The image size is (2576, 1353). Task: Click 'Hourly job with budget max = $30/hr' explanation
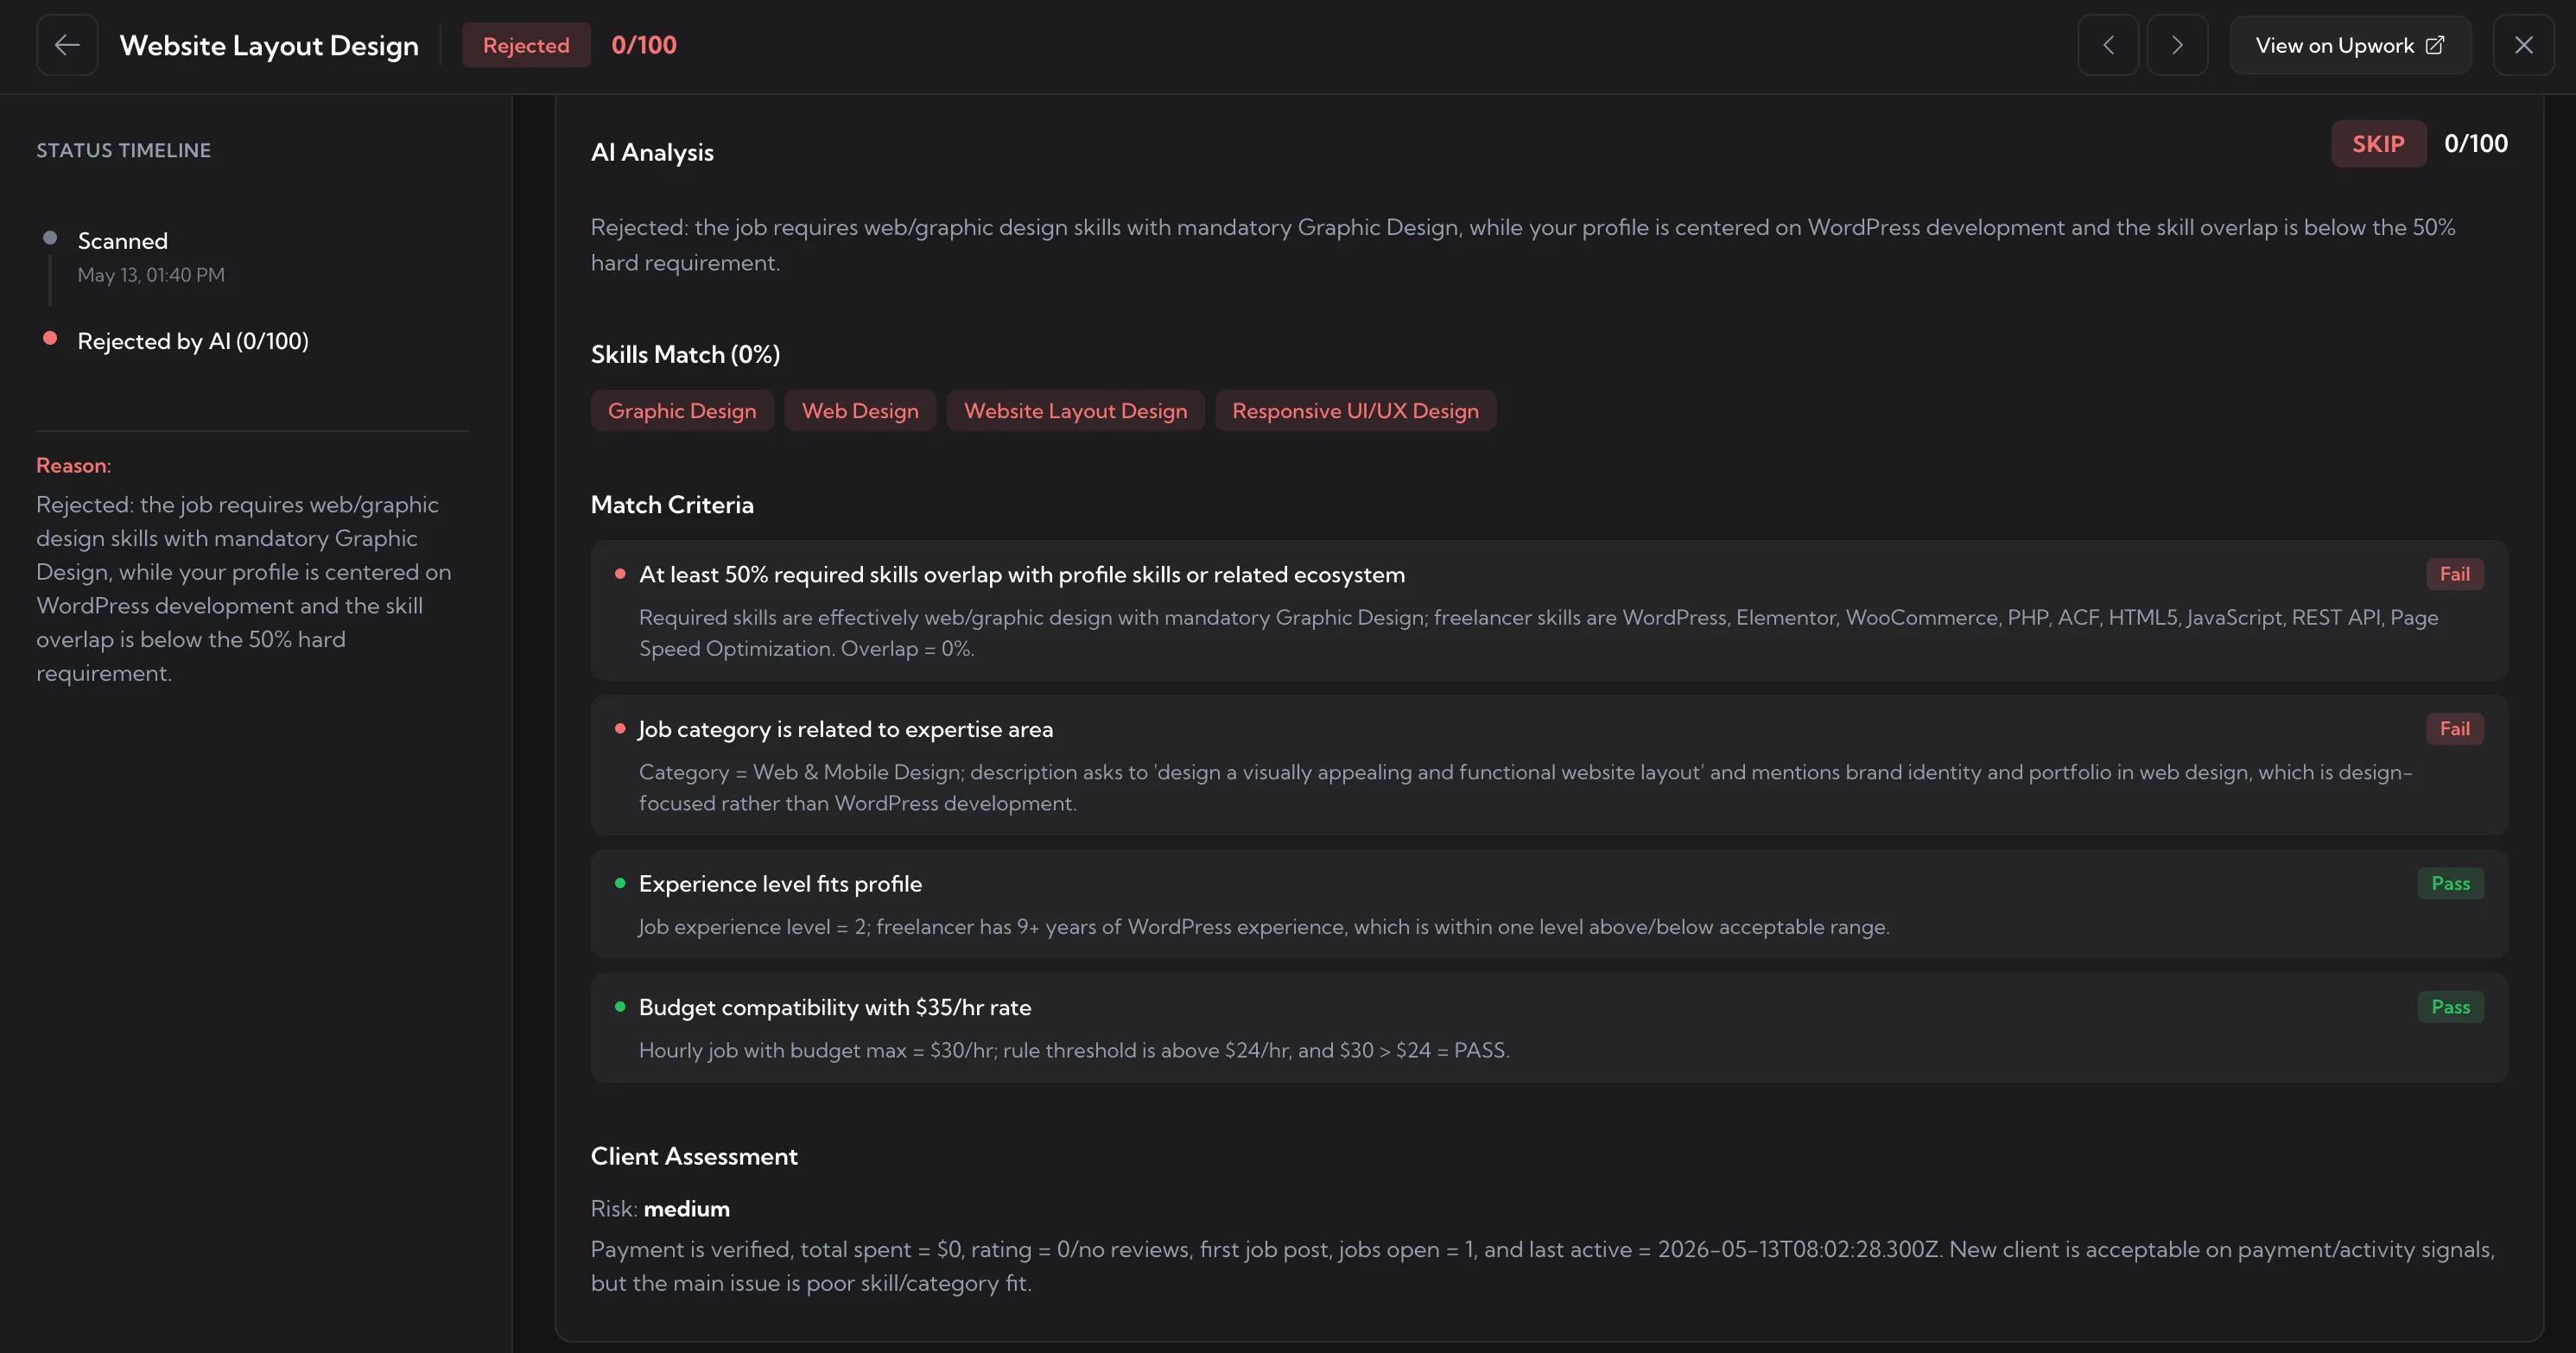pos(1074,1051)
